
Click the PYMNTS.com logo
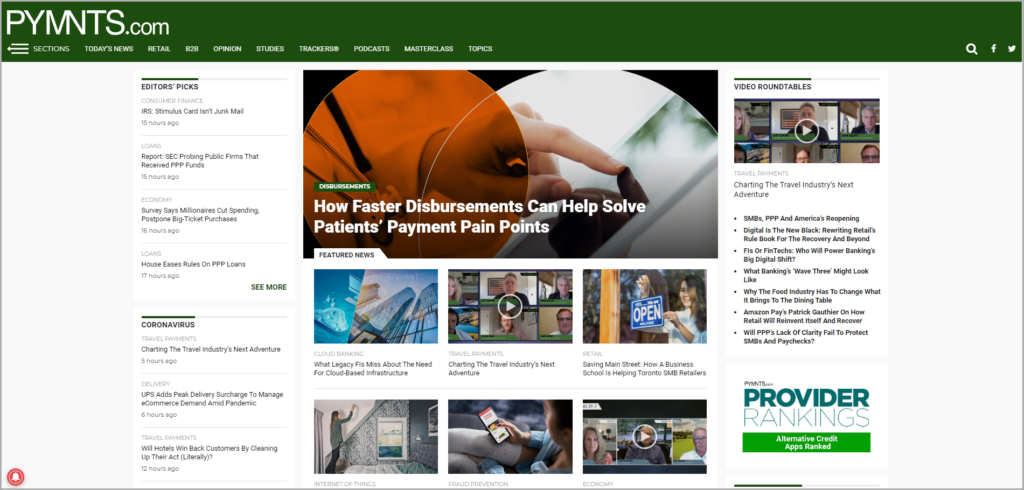[x=88, y=23]
